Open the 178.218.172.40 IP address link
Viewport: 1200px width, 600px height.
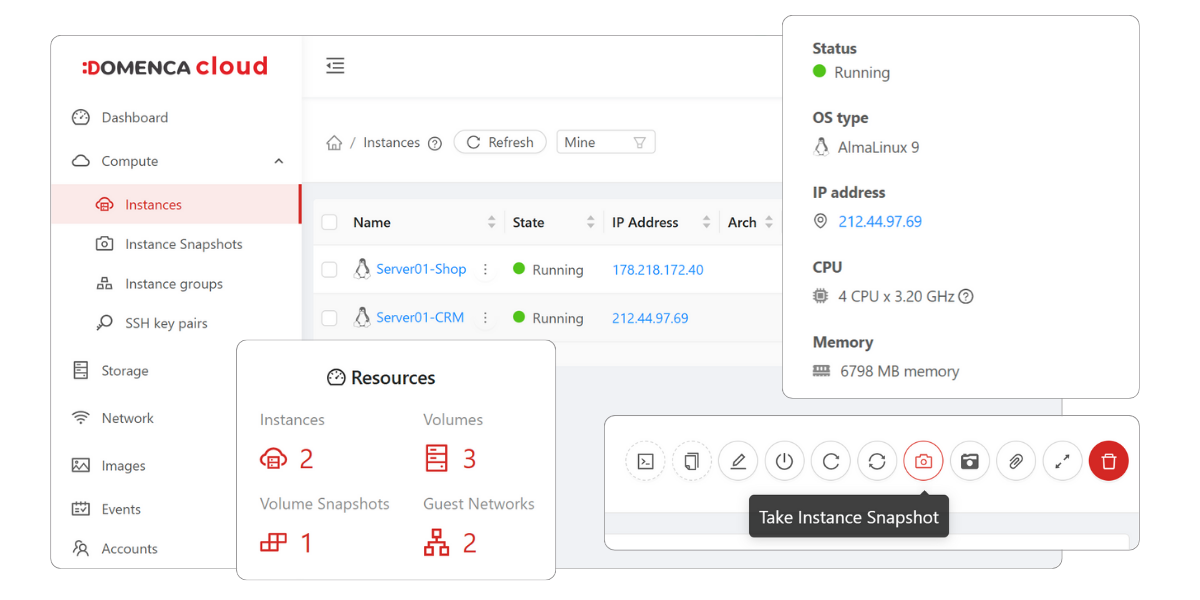pos(657,270)
